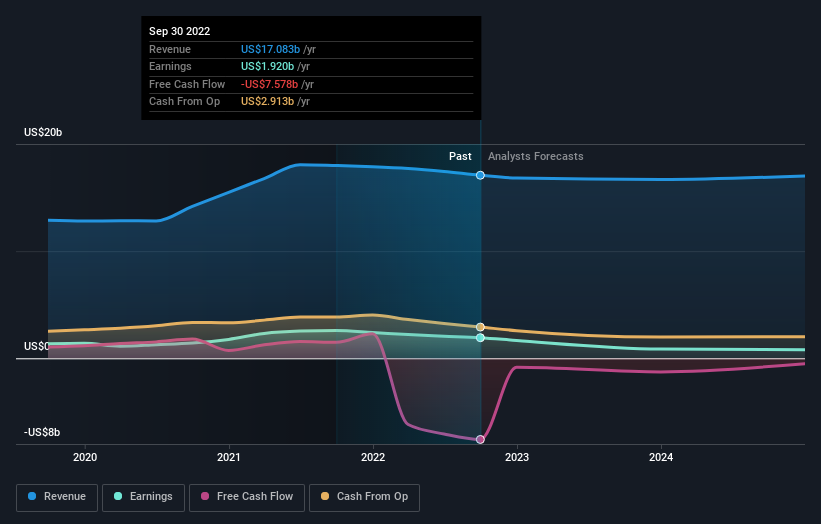Click the US$1.920b earnings value
Viewport: 821px width, 524px height.
point(268,66)
